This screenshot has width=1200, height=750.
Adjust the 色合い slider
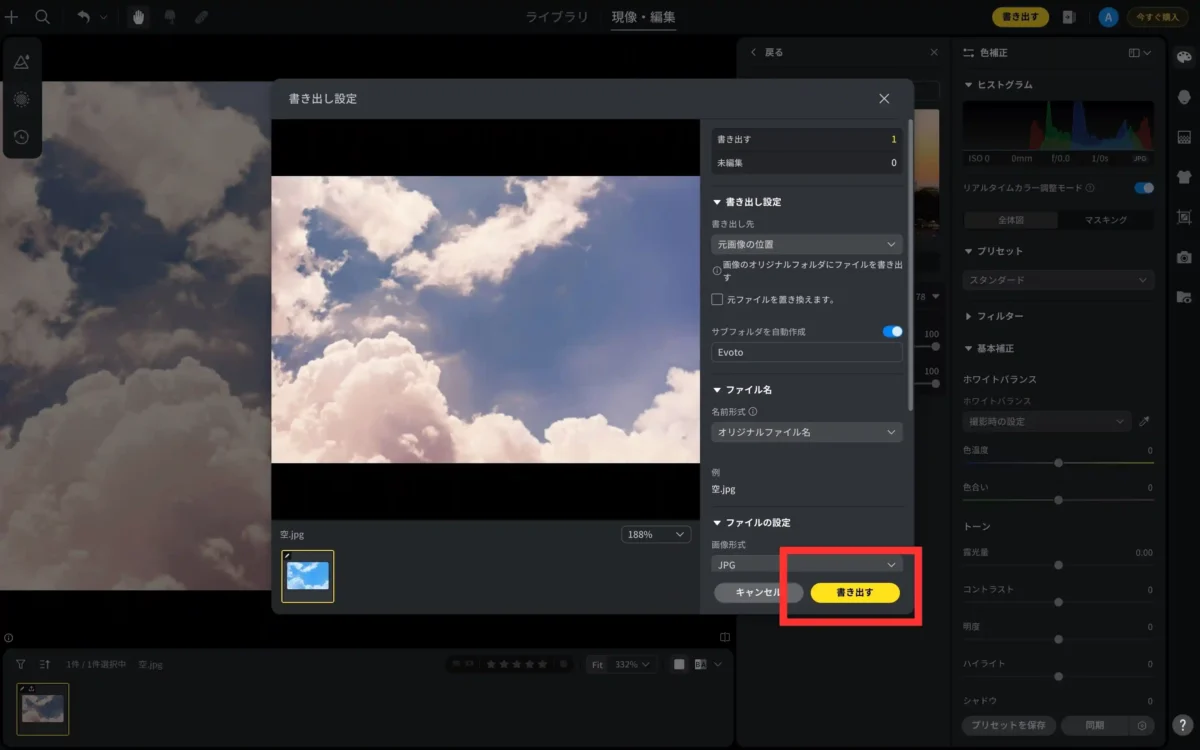[1058, 499]
